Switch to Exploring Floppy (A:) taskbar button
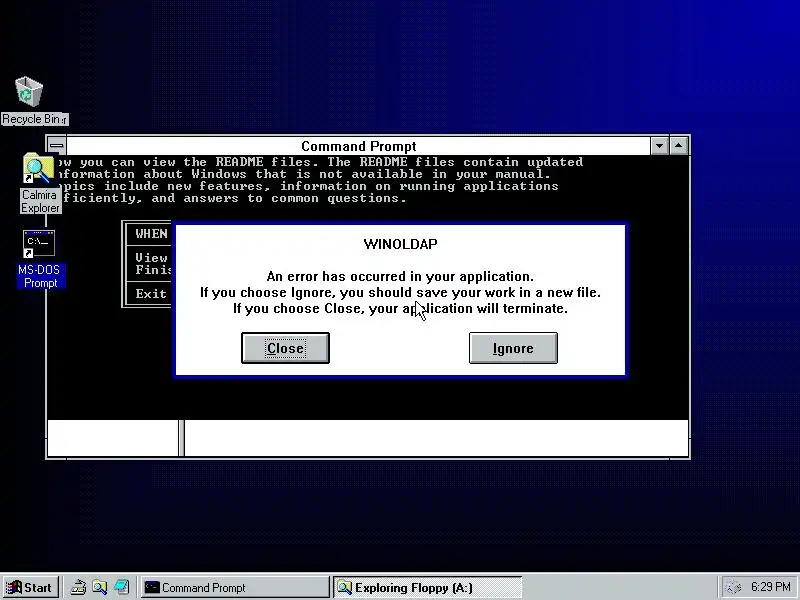 pos(428,588)
